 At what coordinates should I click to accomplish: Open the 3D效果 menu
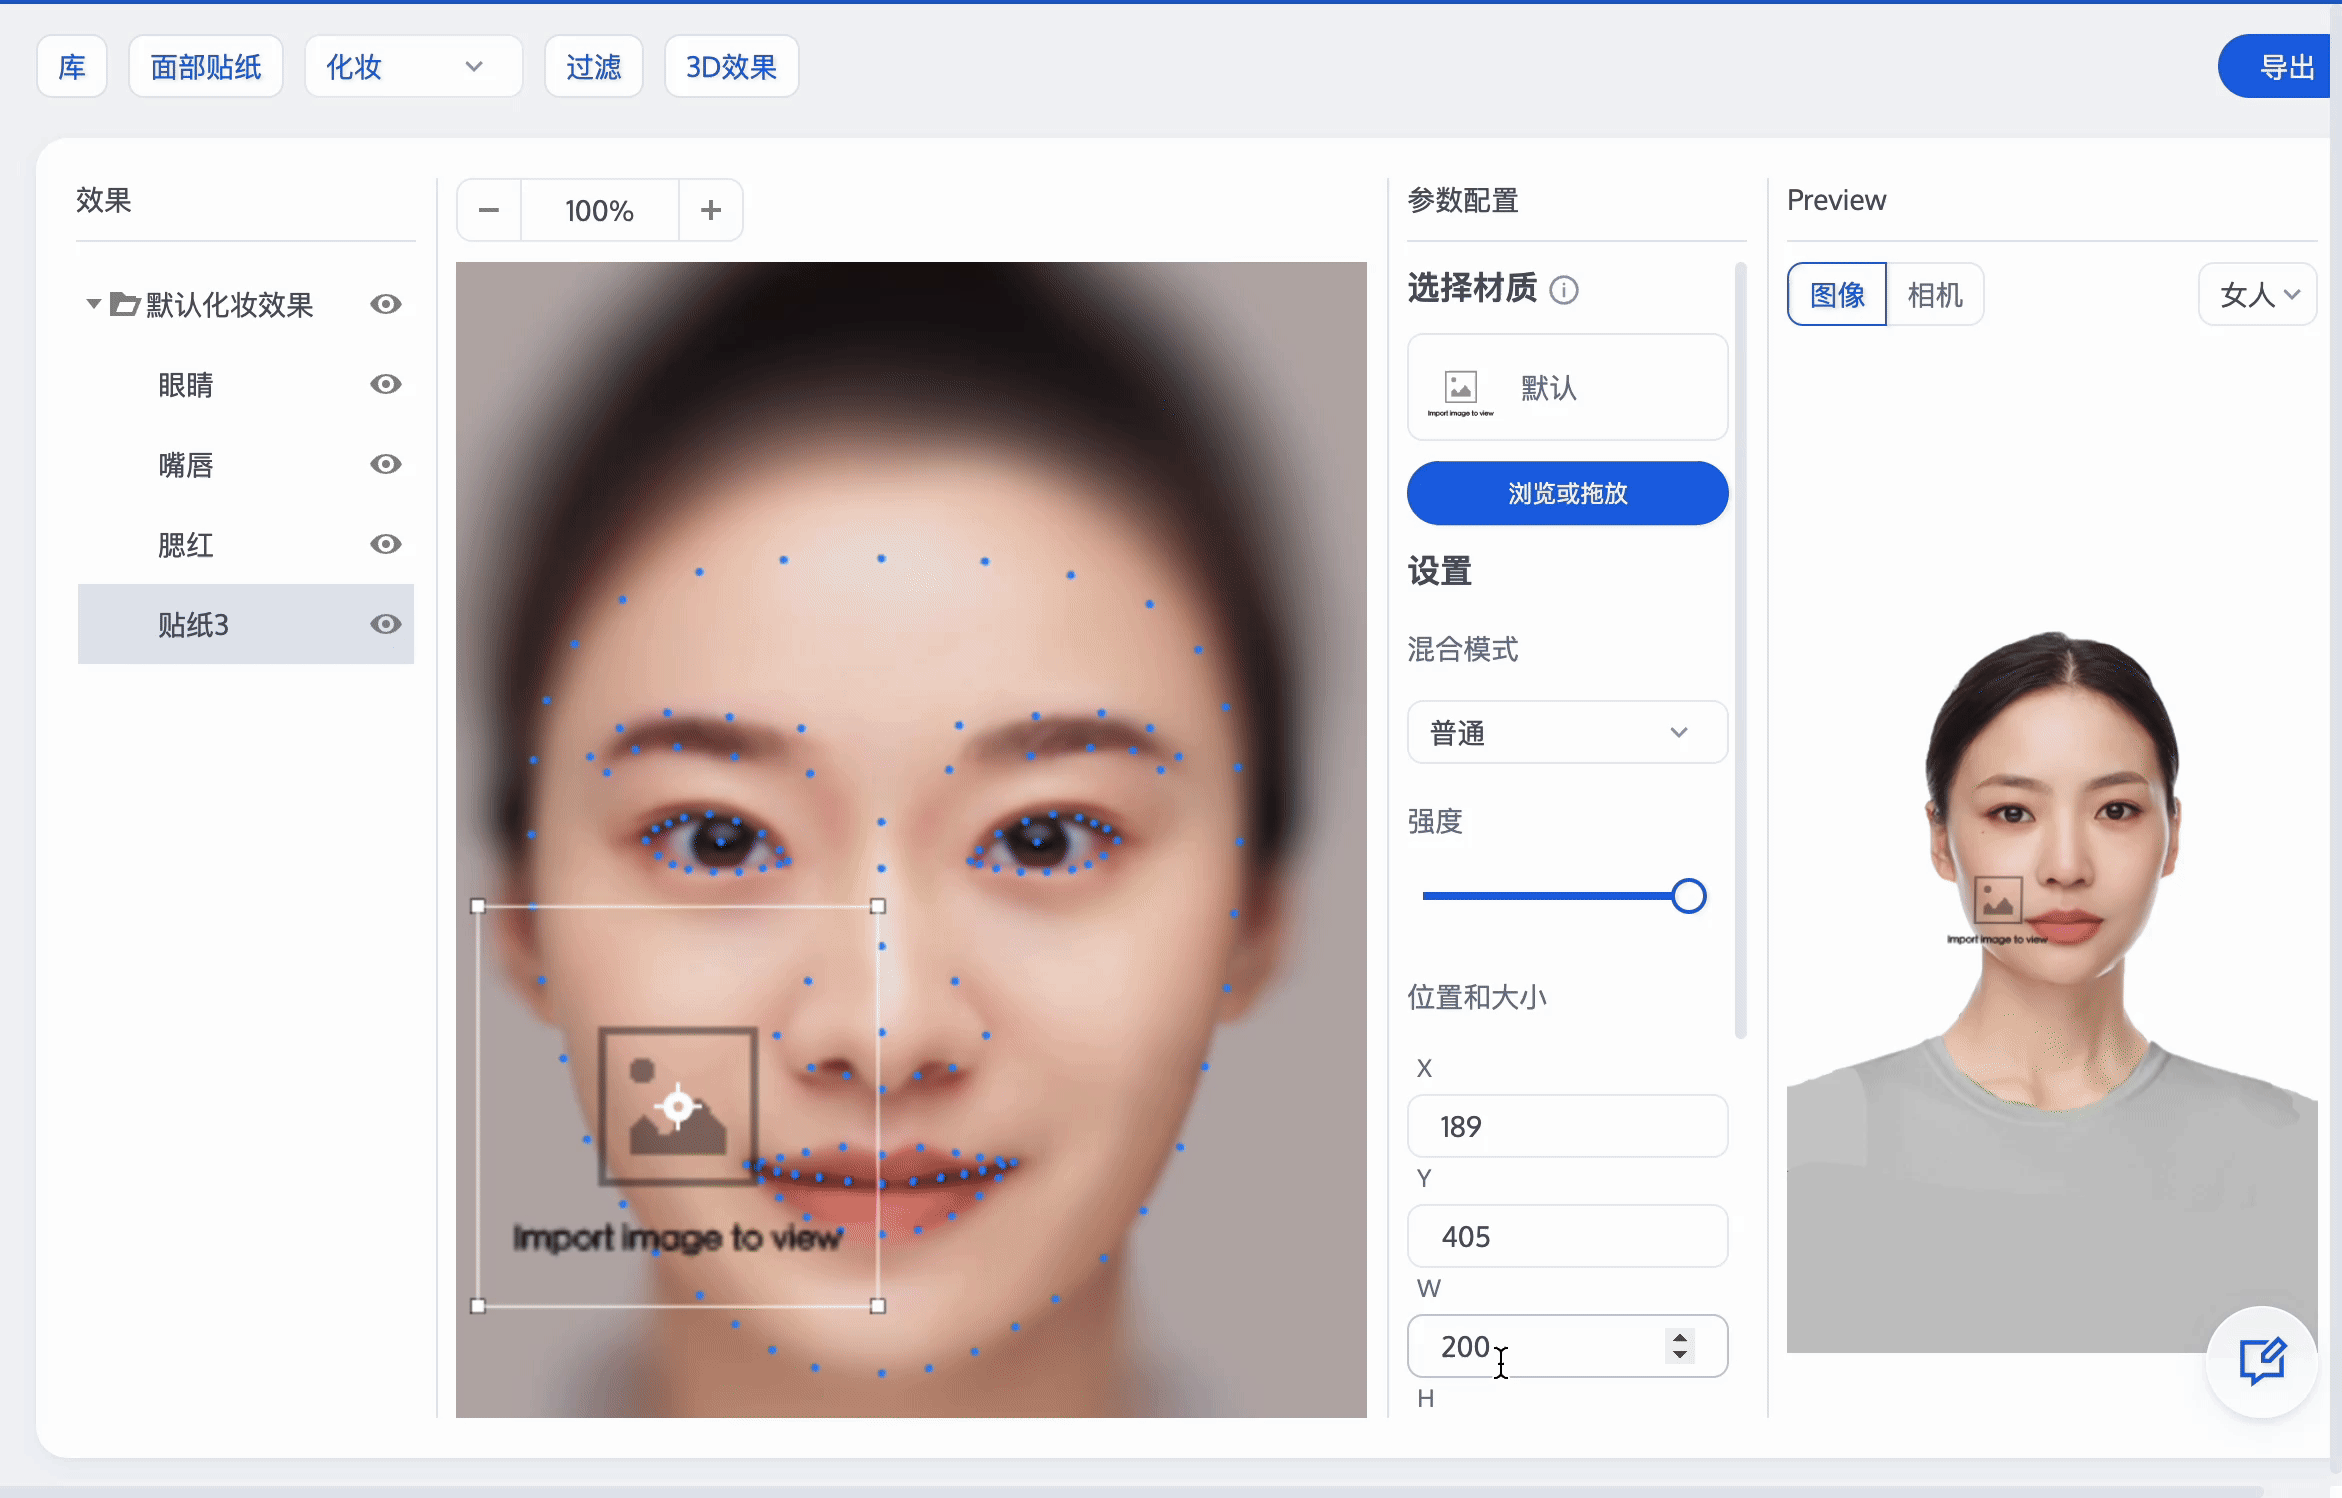[x=731, y=67]
